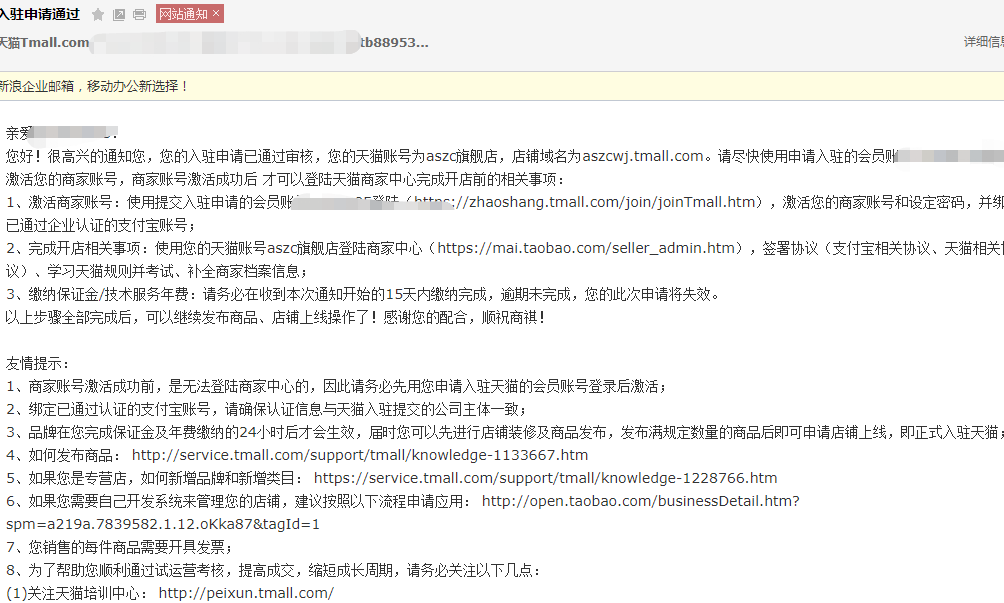This screenshot has width=1004, height=603.
Task: Click the line starting 以上步骤全部完成后
Action: coord(275,318)
